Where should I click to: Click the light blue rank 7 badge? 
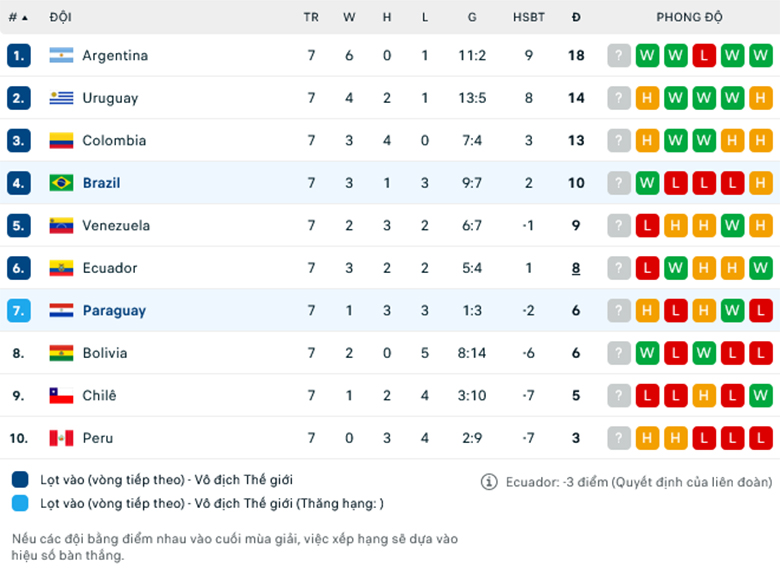(x=19, y=310)
